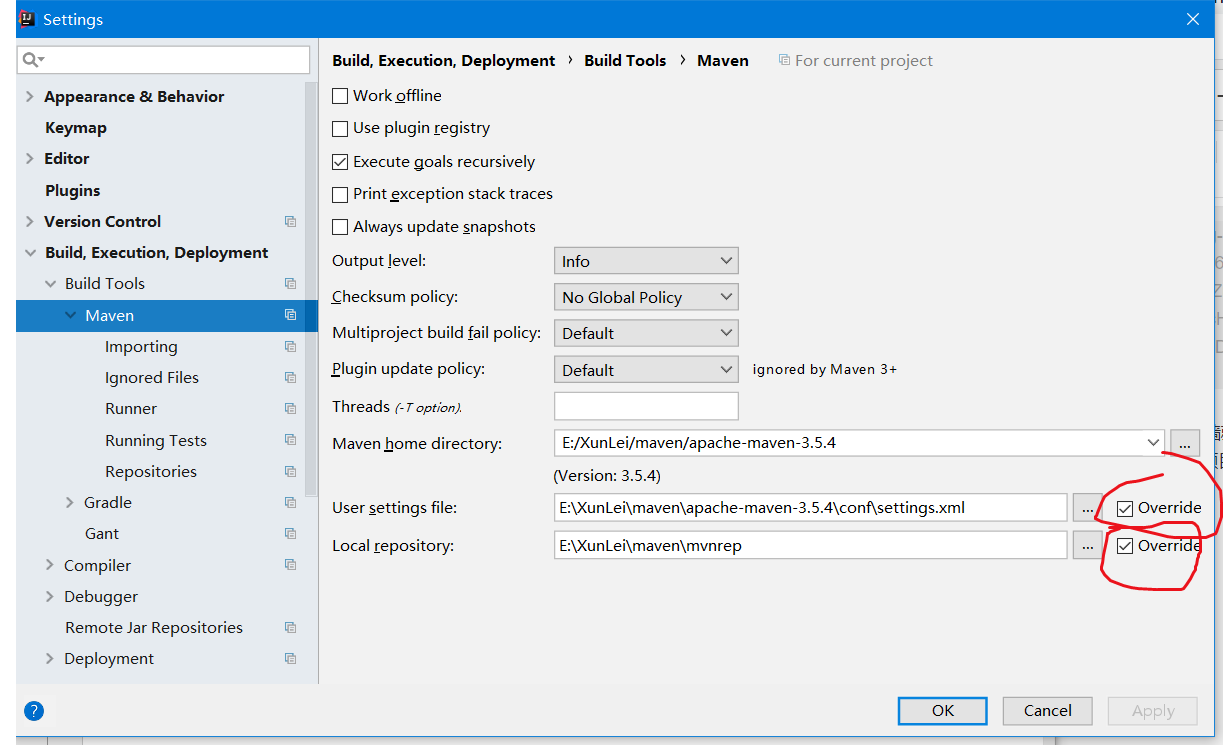Expand the Deployment node
Viewport: 1223px width, 745px height.
point(50,659)
